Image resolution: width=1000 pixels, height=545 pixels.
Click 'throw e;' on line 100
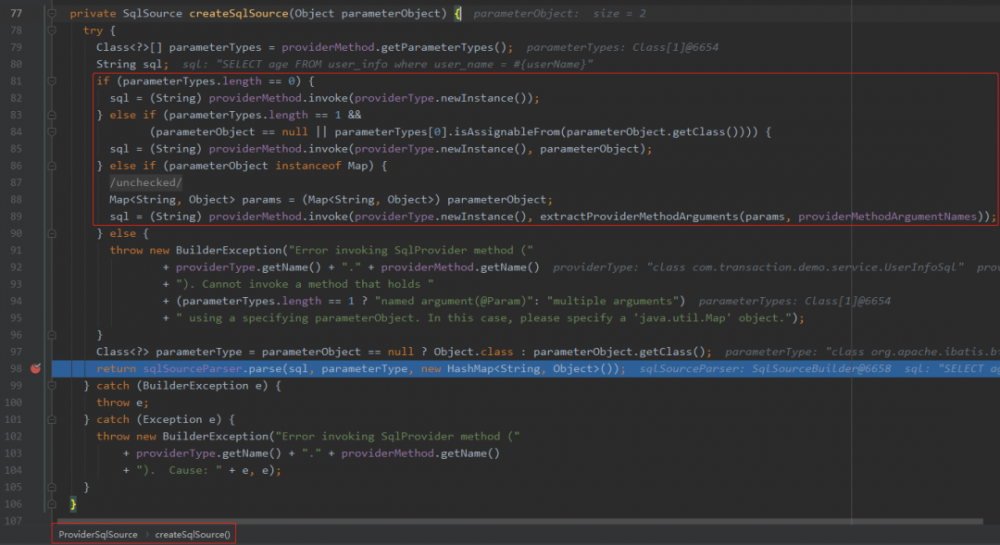[x=122, y=402]
